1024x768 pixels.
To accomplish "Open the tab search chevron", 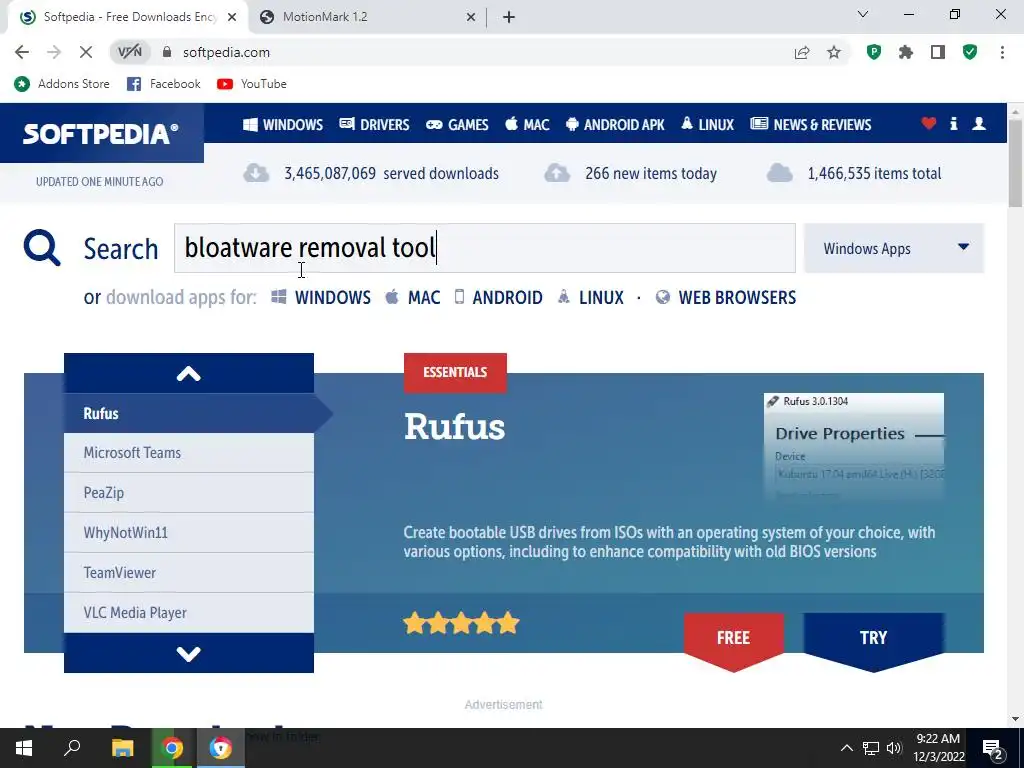I will pos(863,14).
